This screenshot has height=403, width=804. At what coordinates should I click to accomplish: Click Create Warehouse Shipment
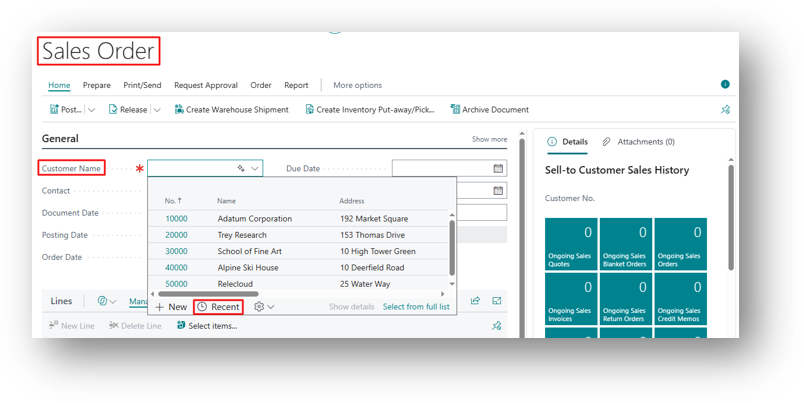[x=232, y=109]
